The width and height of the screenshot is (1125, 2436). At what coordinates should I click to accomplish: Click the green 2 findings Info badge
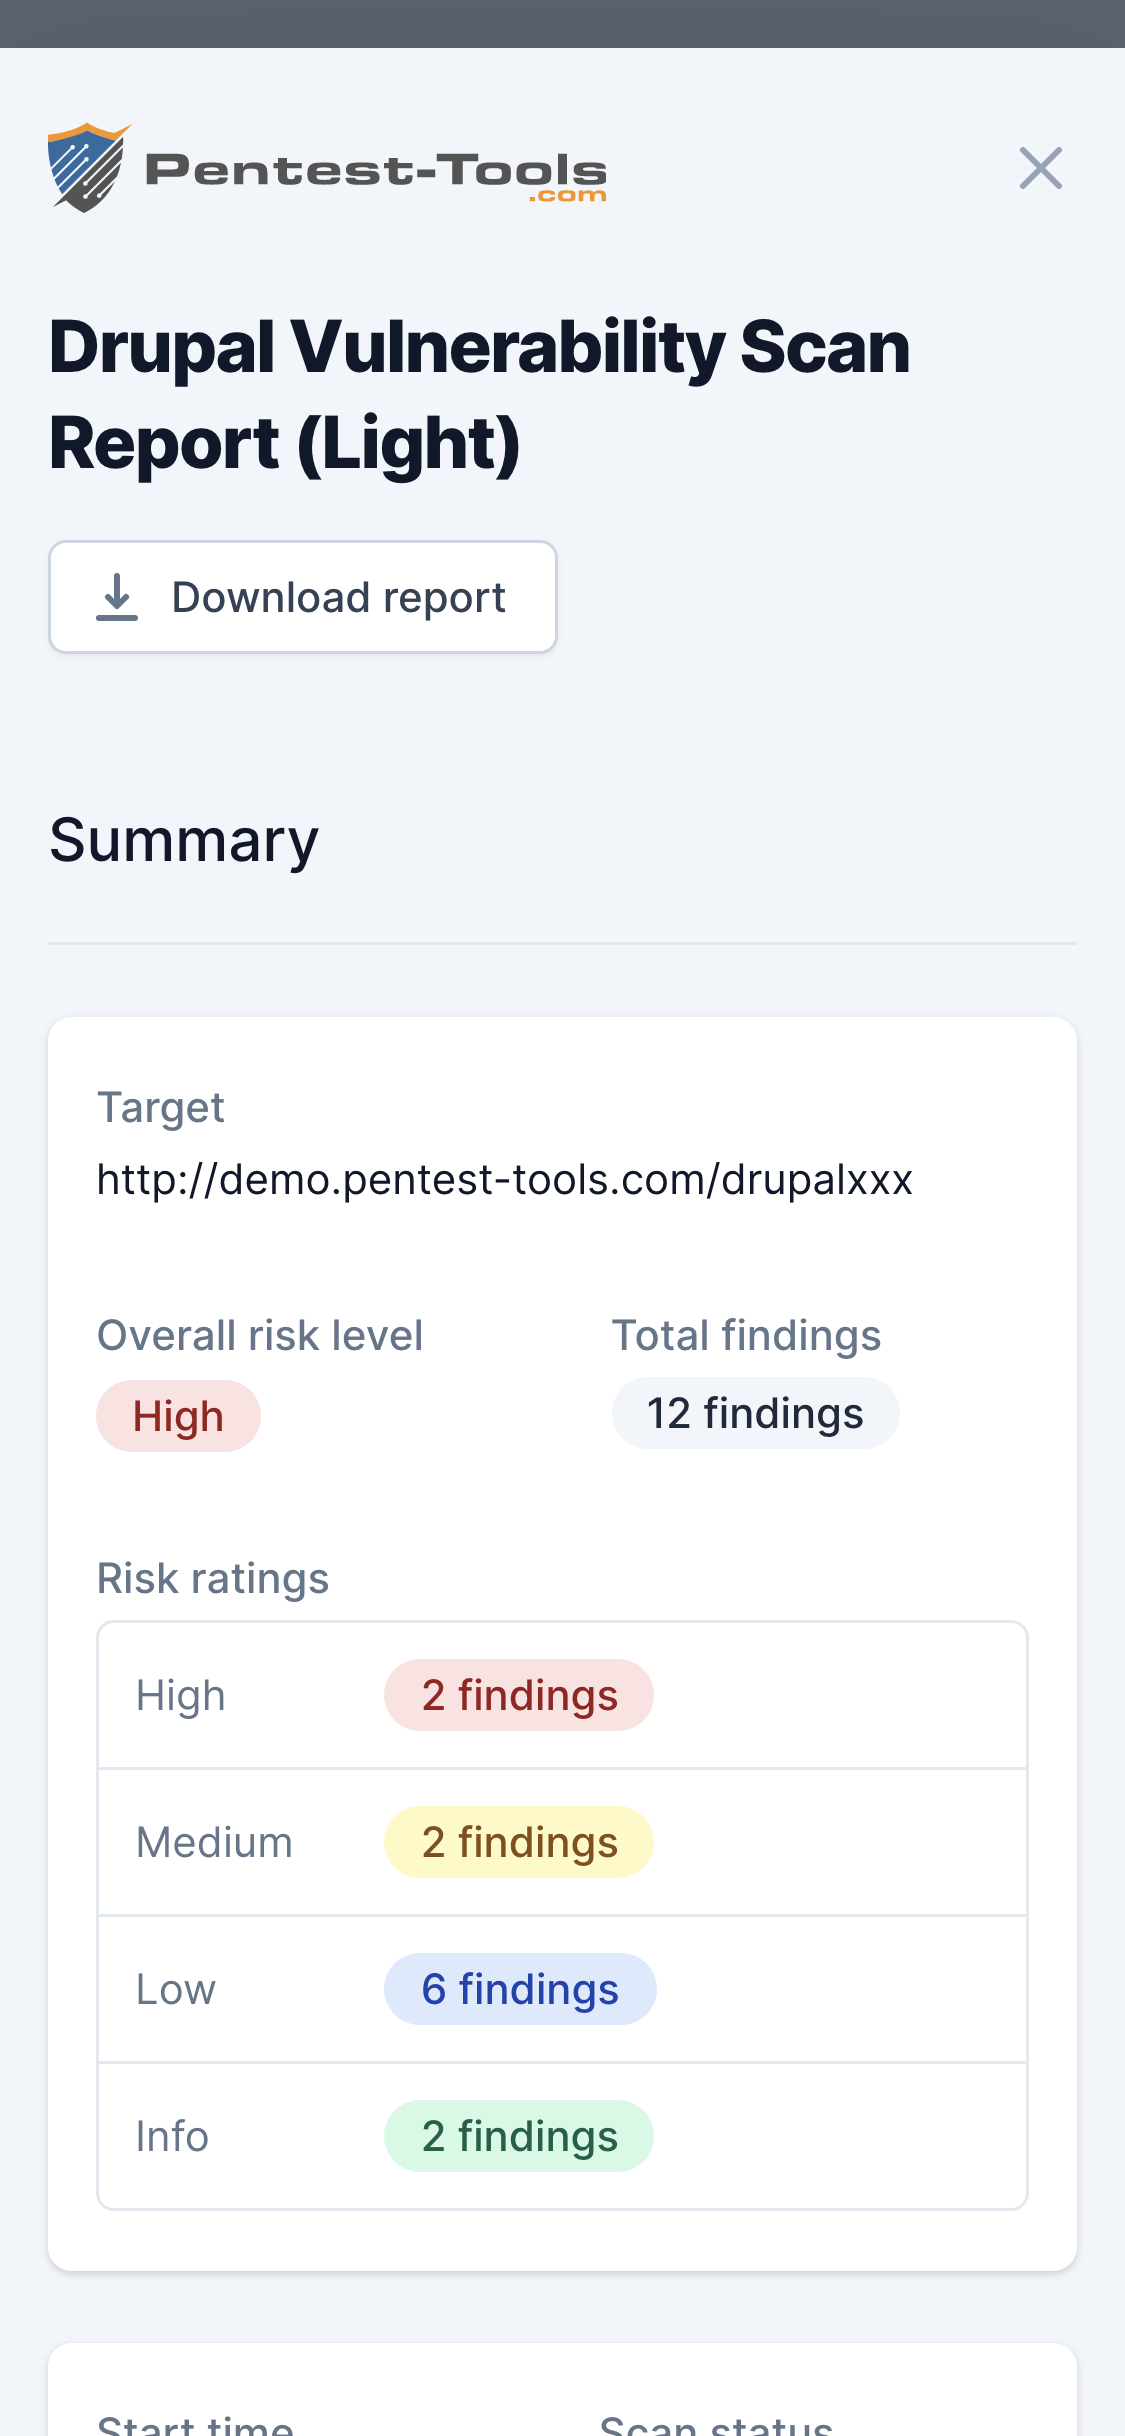coord(518,2135)
